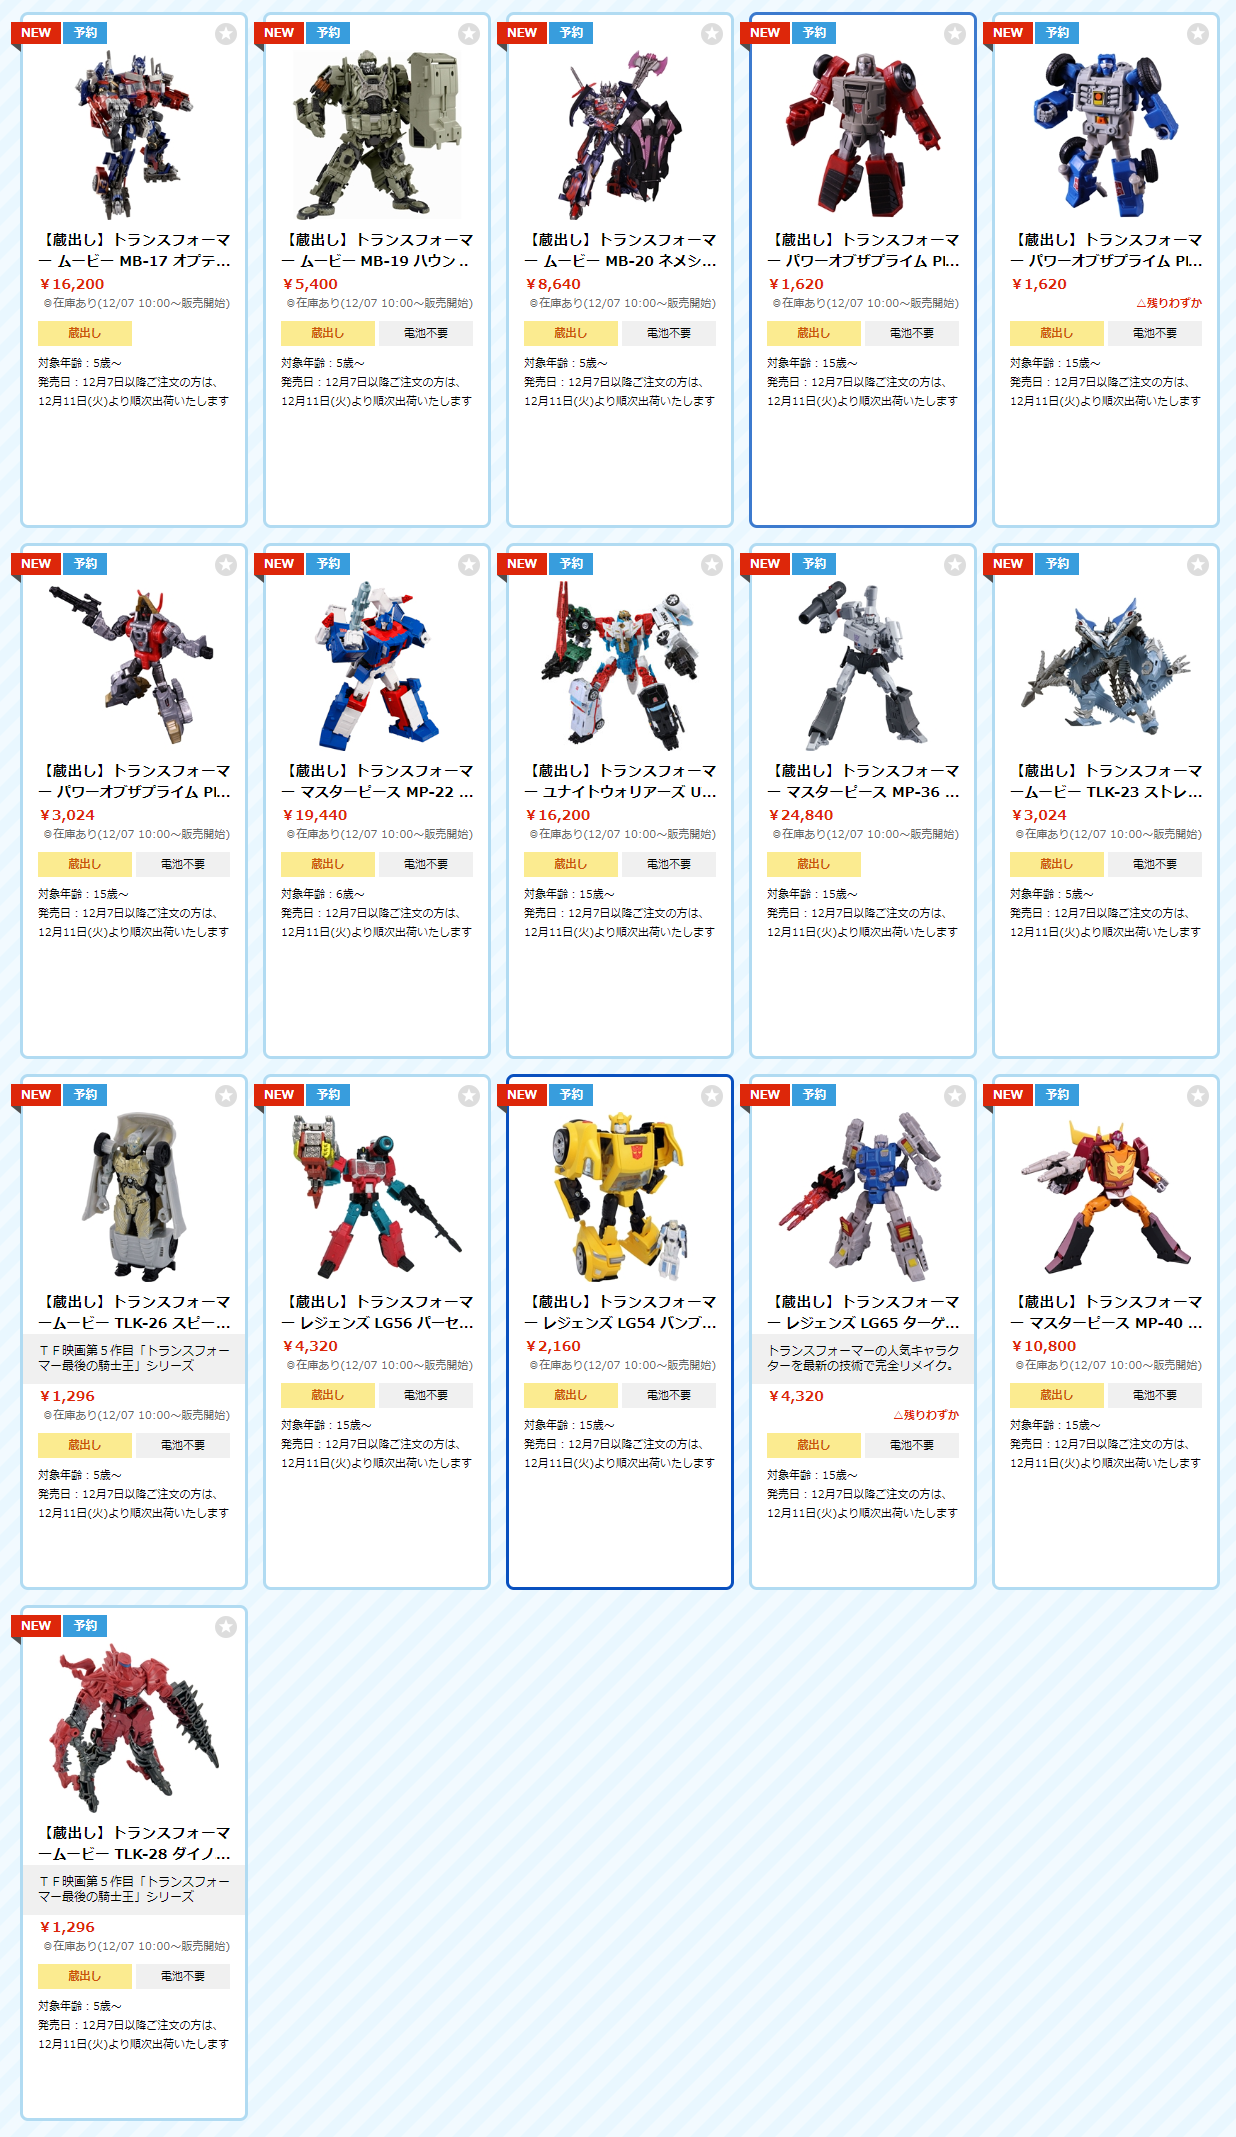This screenshot has height=2137, width=1236.
Task: Favorite the MB-17 Optimus product star
Action: pos(226,34)
